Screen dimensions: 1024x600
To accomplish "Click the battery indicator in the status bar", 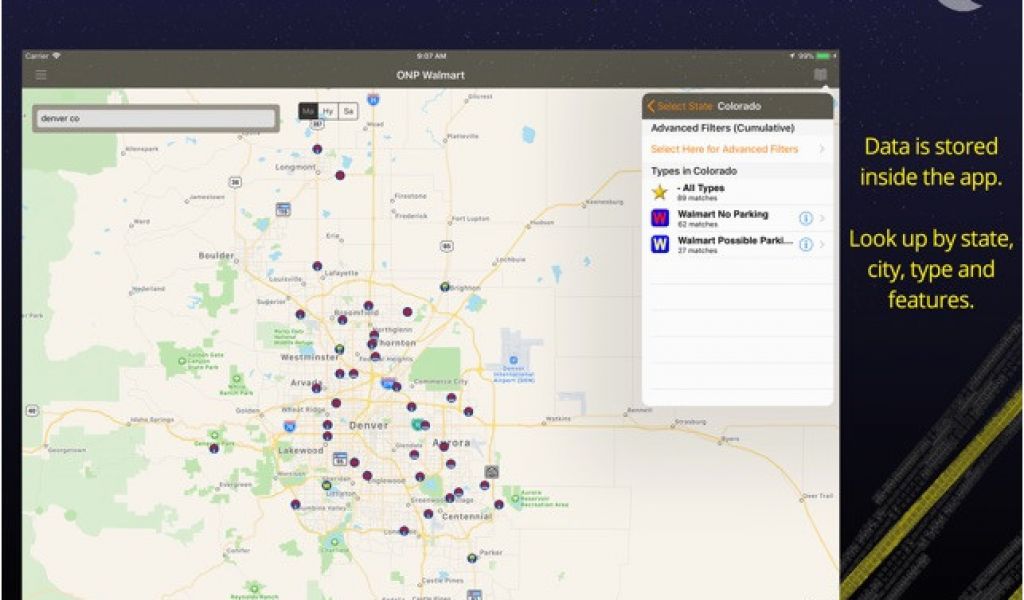I will click(x=822, y=56).
